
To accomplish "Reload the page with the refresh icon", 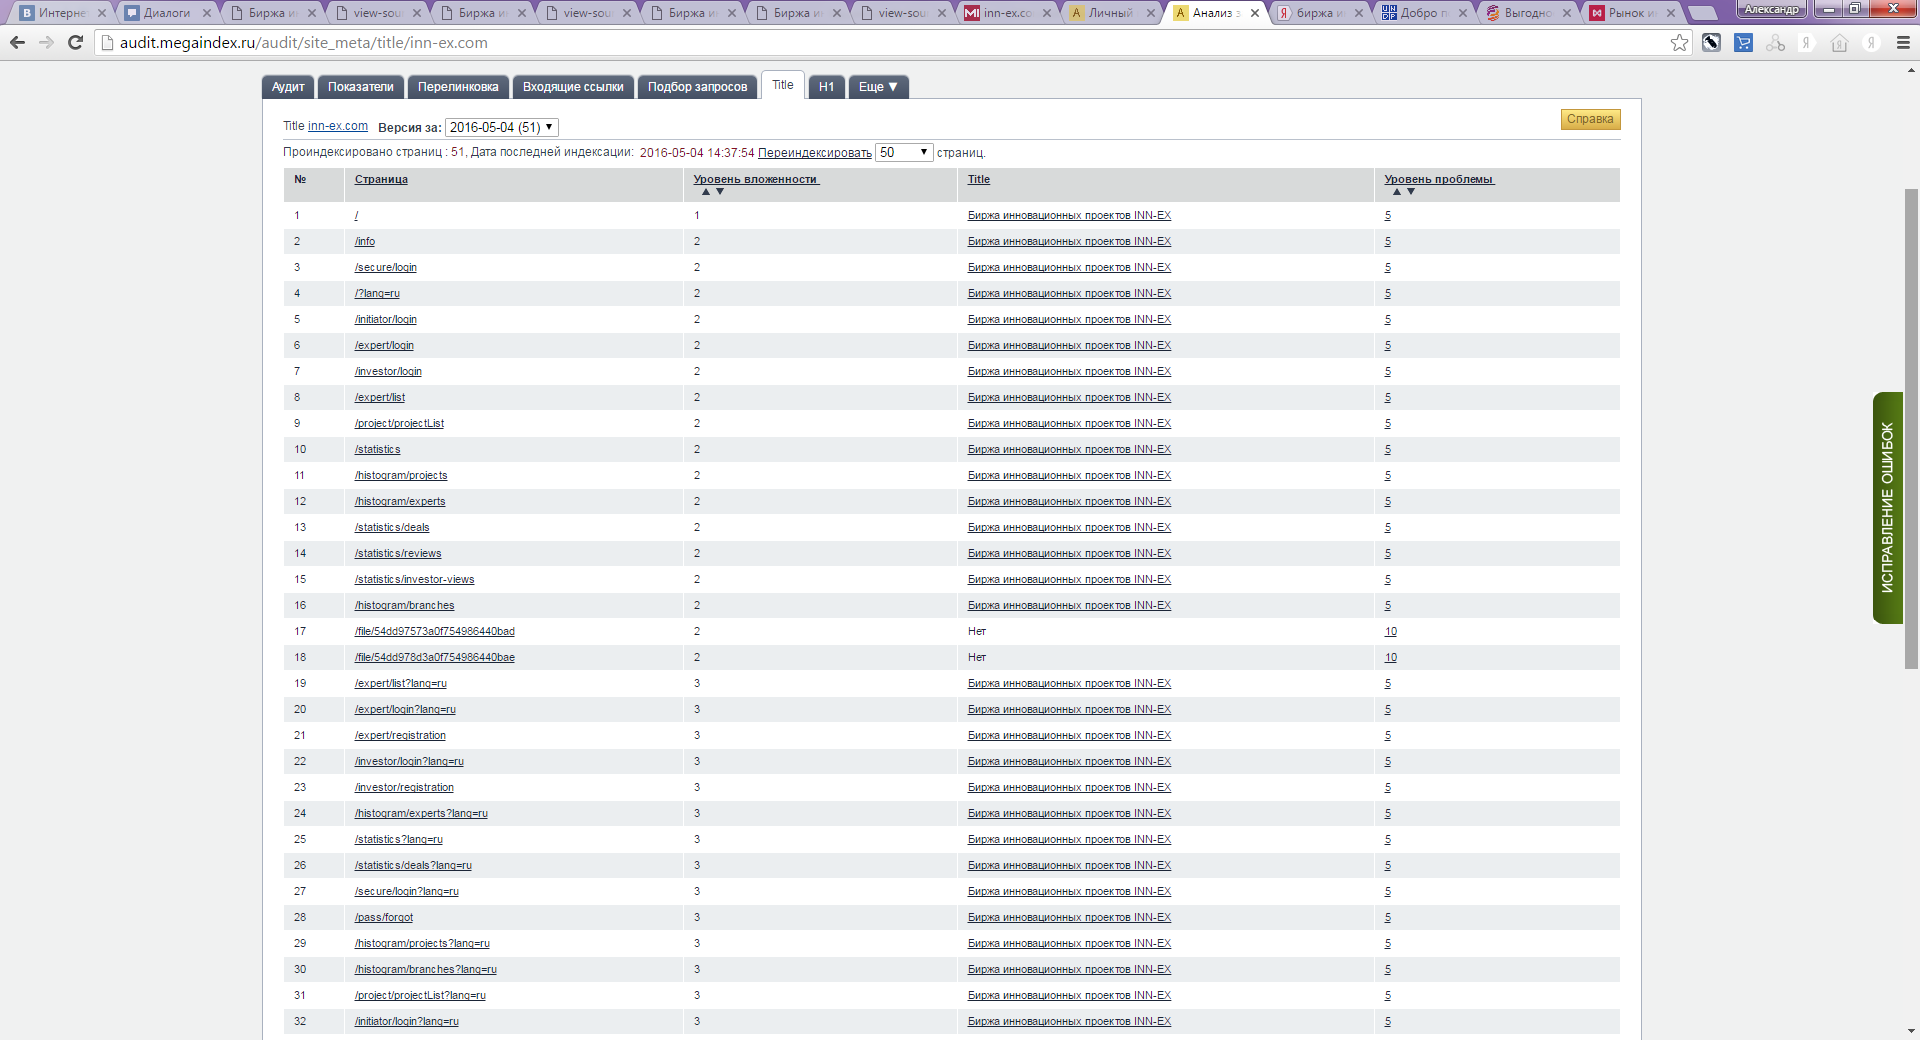I will 75,43.
